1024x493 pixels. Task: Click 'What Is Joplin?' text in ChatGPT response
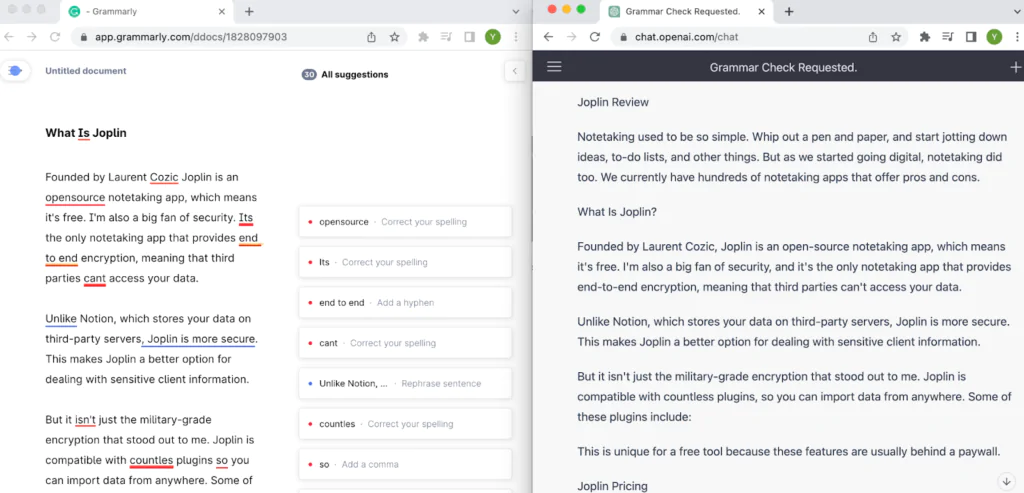click(x=617, y=212)
